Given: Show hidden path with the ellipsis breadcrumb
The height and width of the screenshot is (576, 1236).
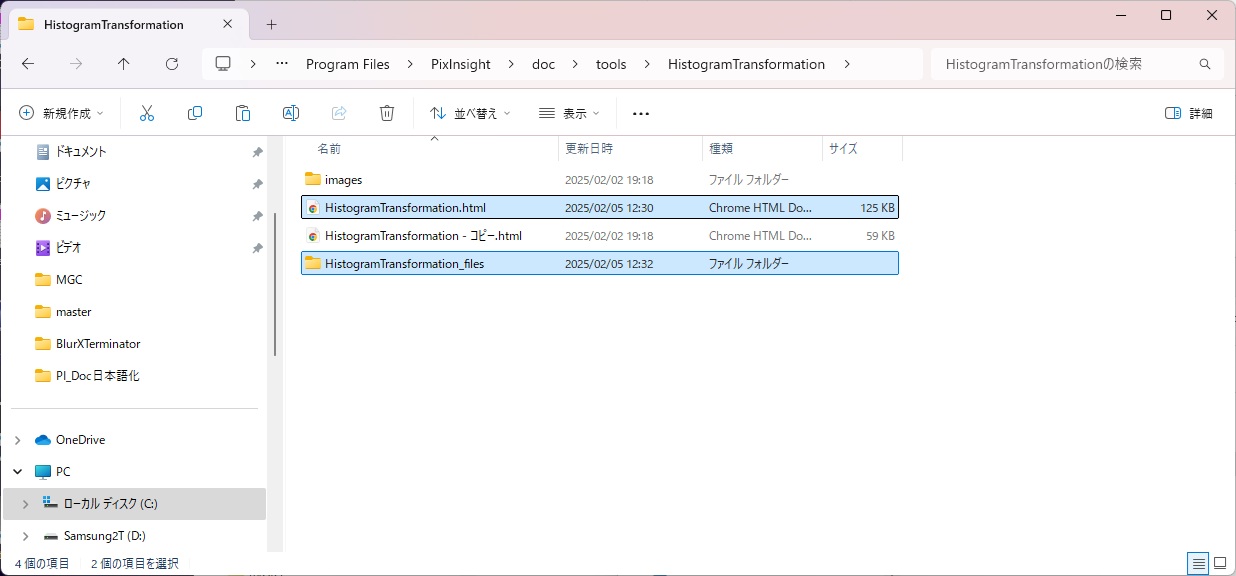Looking at the screenshot, I should (x=282, y=64).
